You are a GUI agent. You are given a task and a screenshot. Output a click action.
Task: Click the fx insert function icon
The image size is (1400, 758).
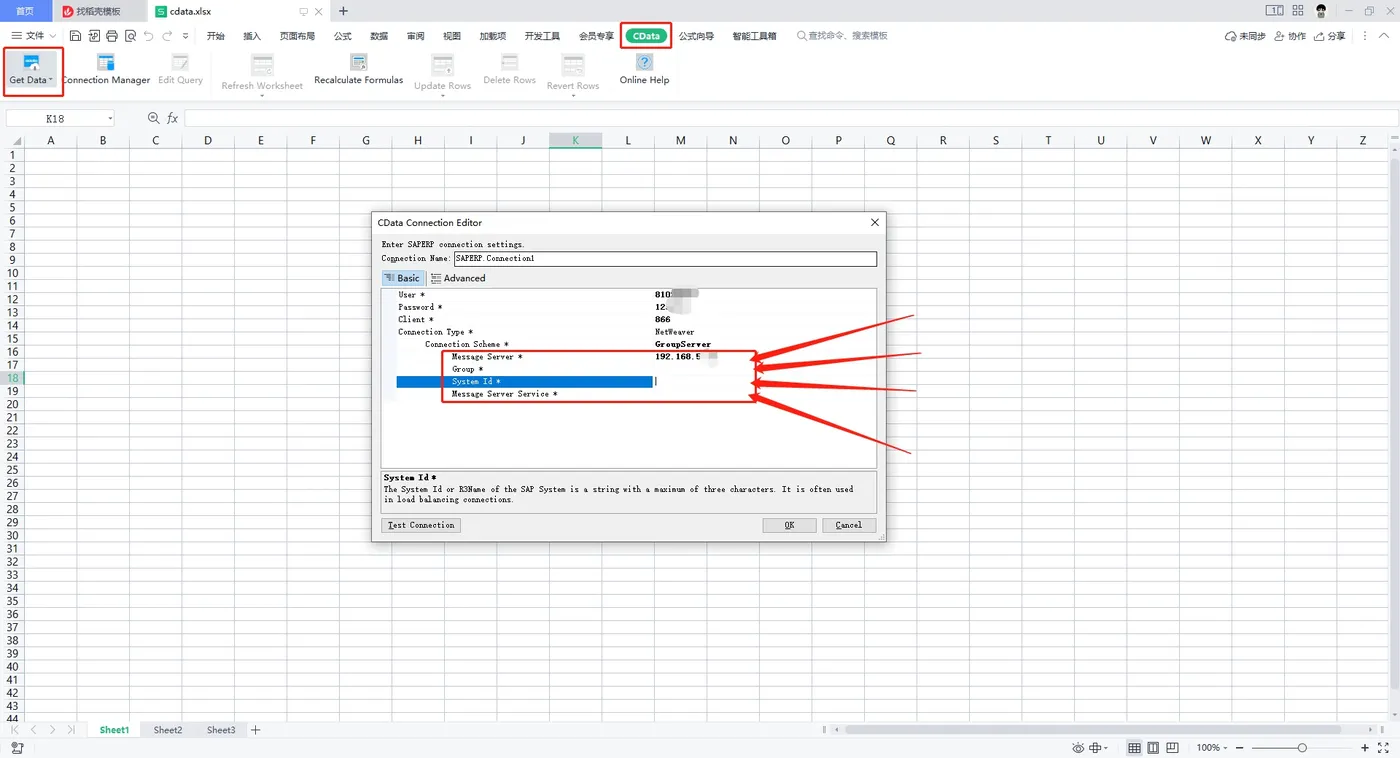[172, 118]
